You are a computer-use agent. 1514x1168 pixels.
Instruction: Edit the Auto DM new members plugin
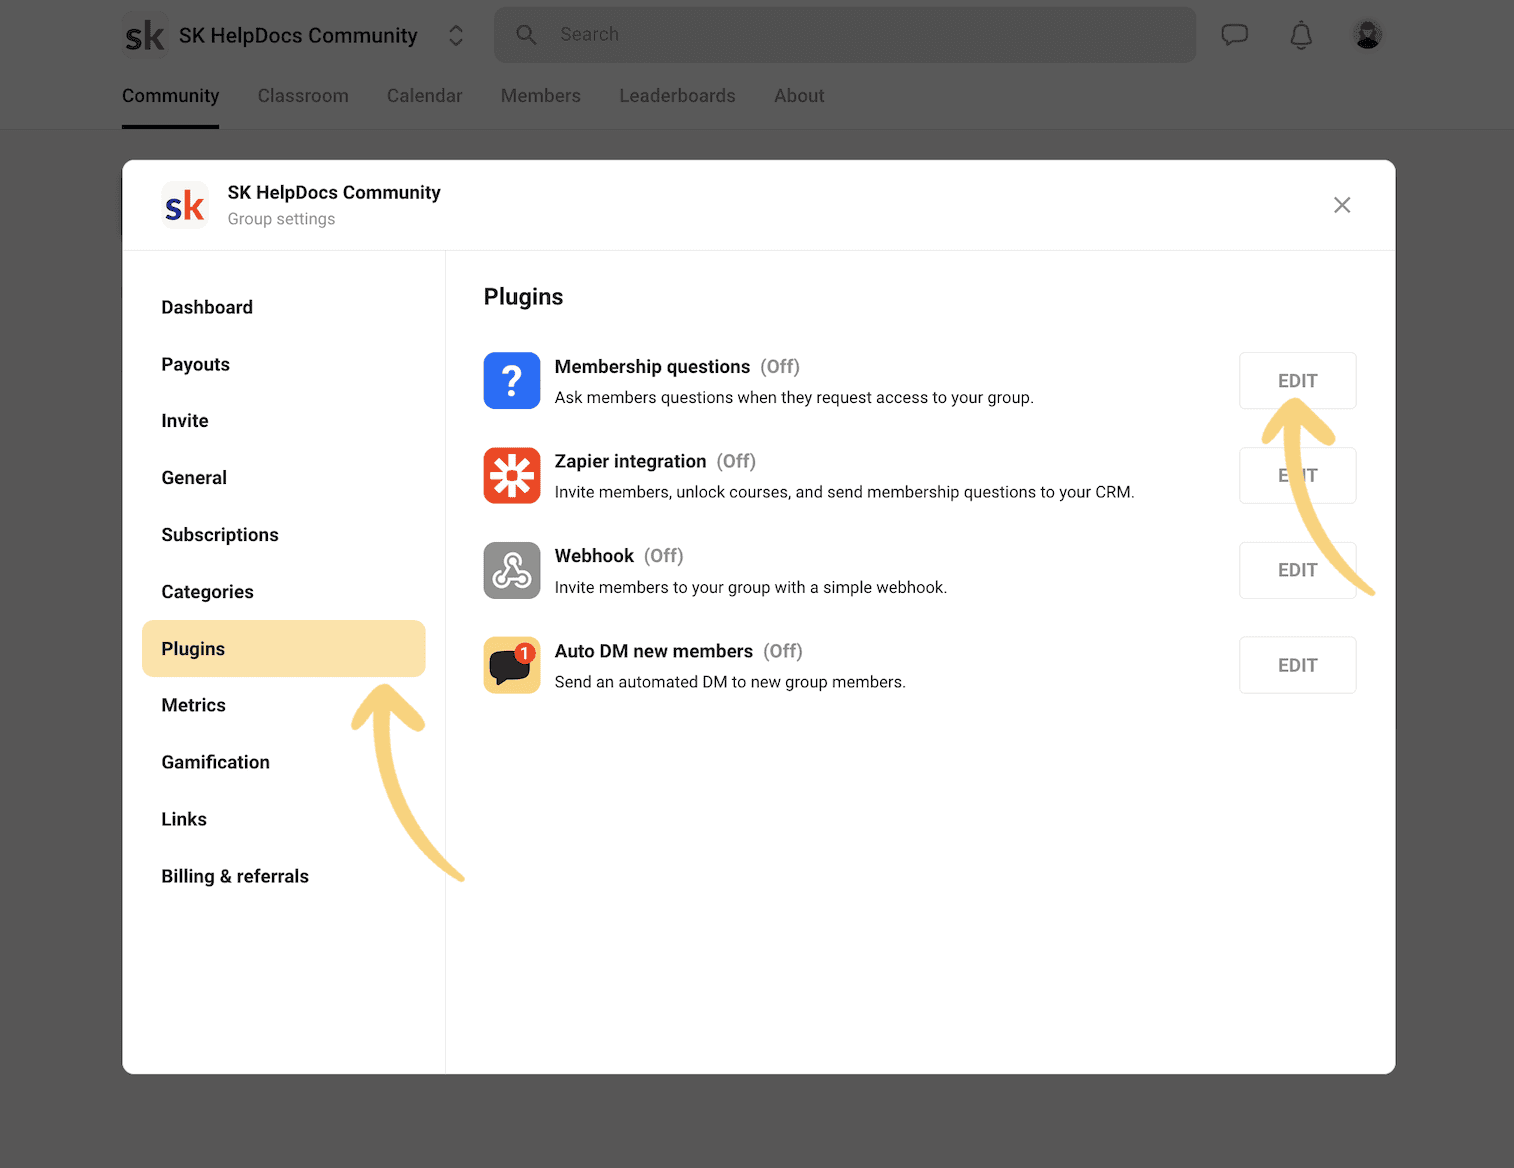(x=1297, y=665)
